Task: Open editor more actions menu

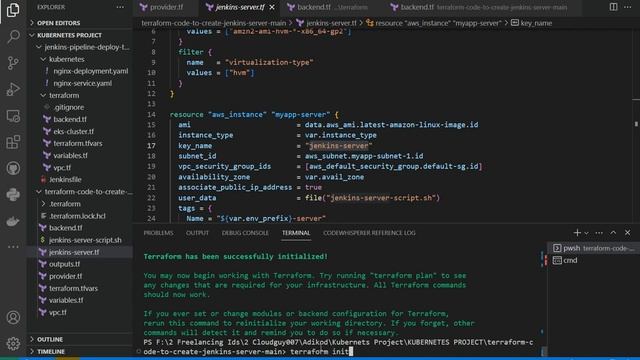Action: 627,7
